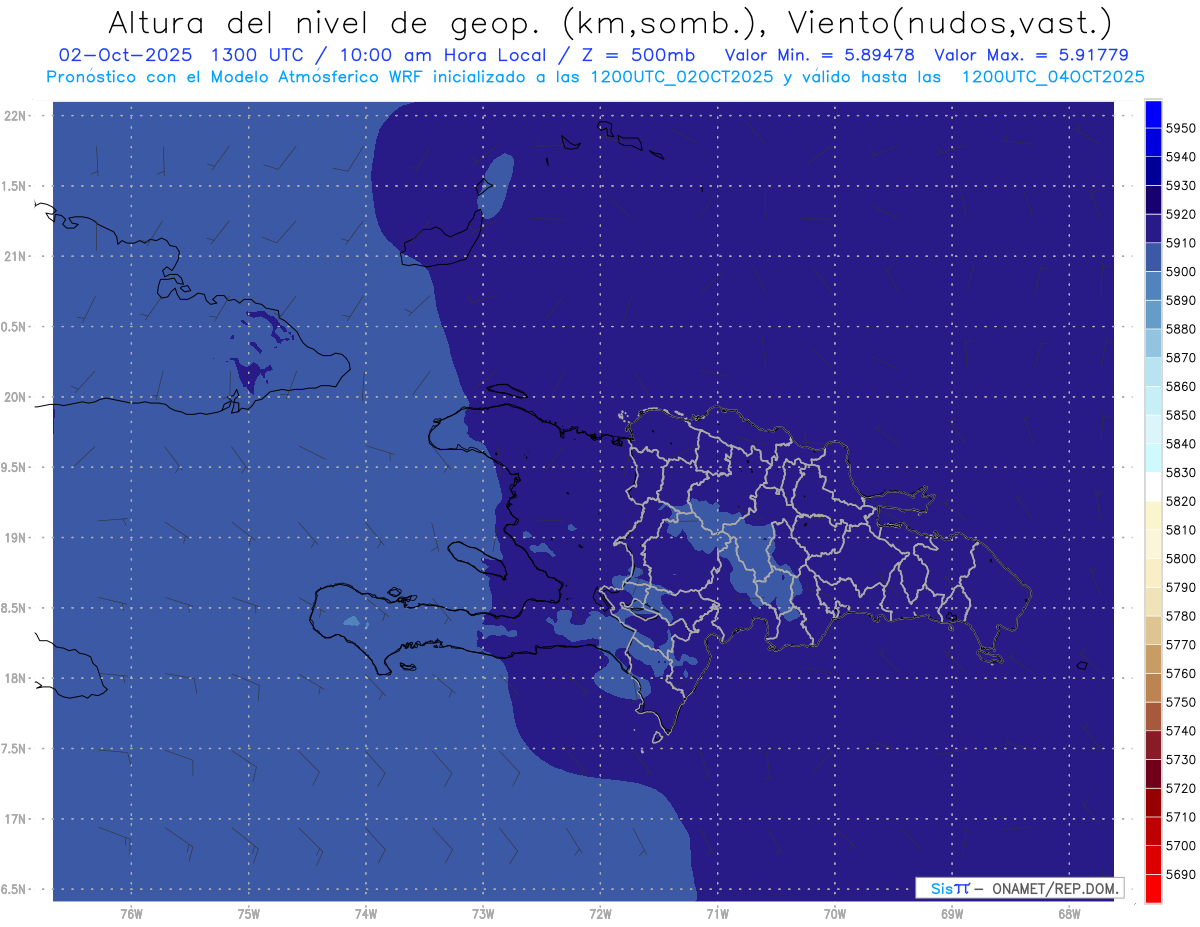Click the 69W longitude label
Image resolution: width=1200 pixels, height=927 pixels.
[x=952, y=914]
